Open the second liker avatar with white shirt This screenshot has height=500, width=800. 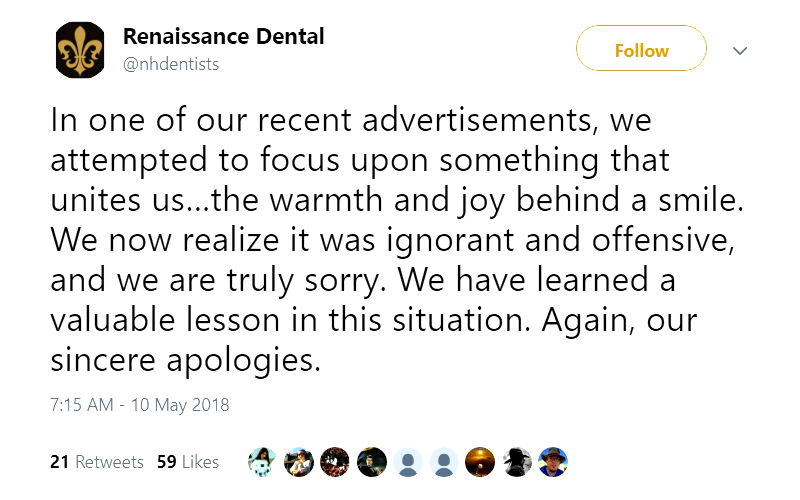coord(298,461)
